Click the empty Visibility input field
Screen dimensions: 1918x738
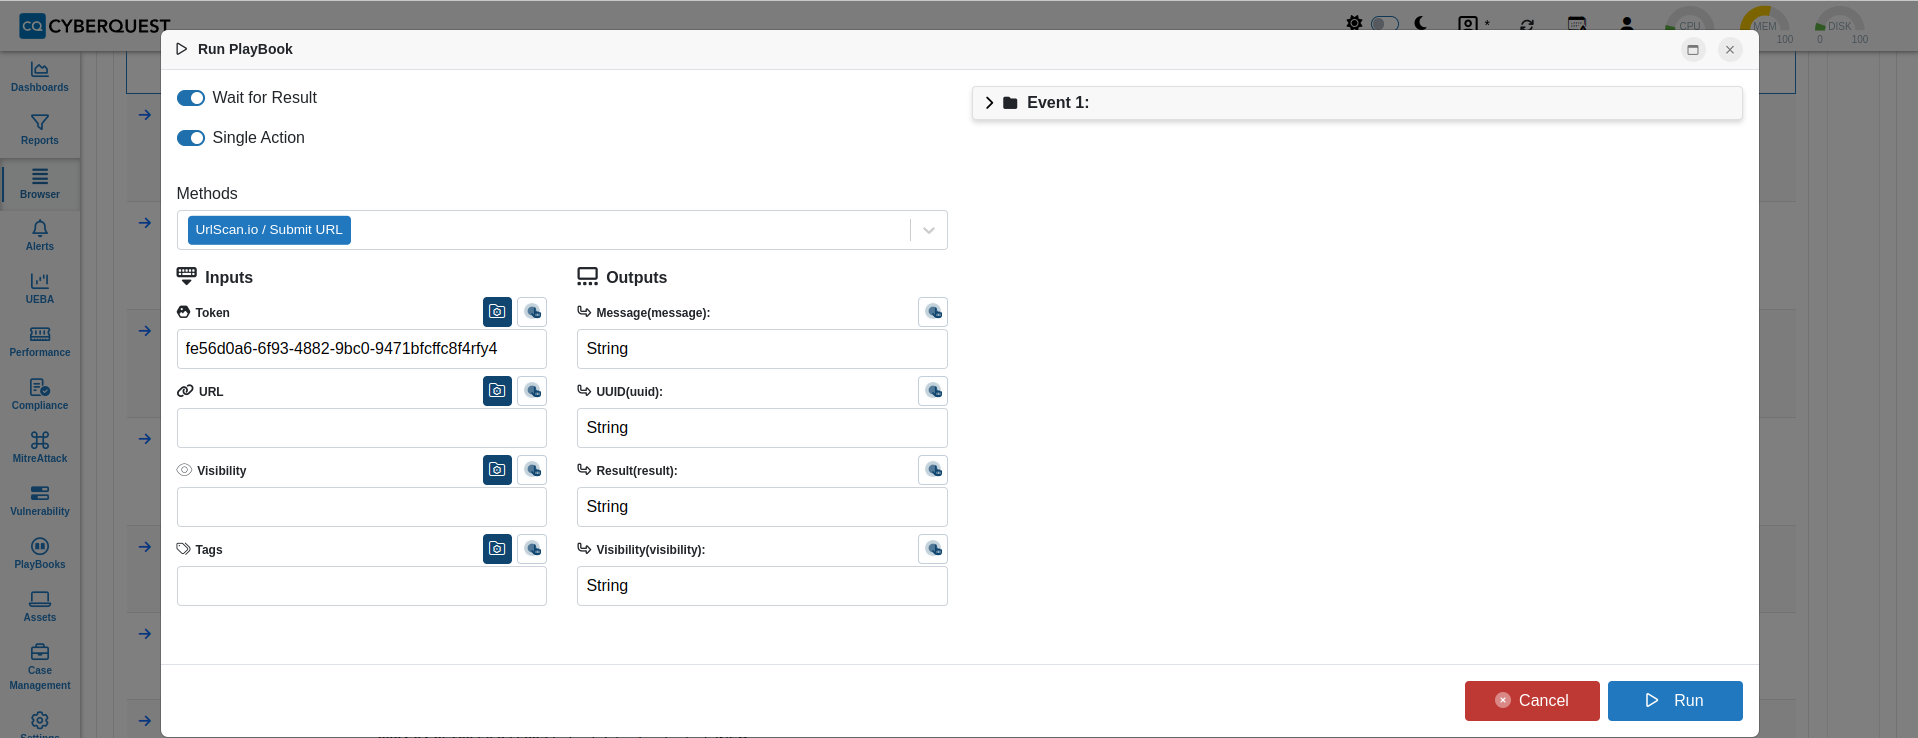(362, 507)
